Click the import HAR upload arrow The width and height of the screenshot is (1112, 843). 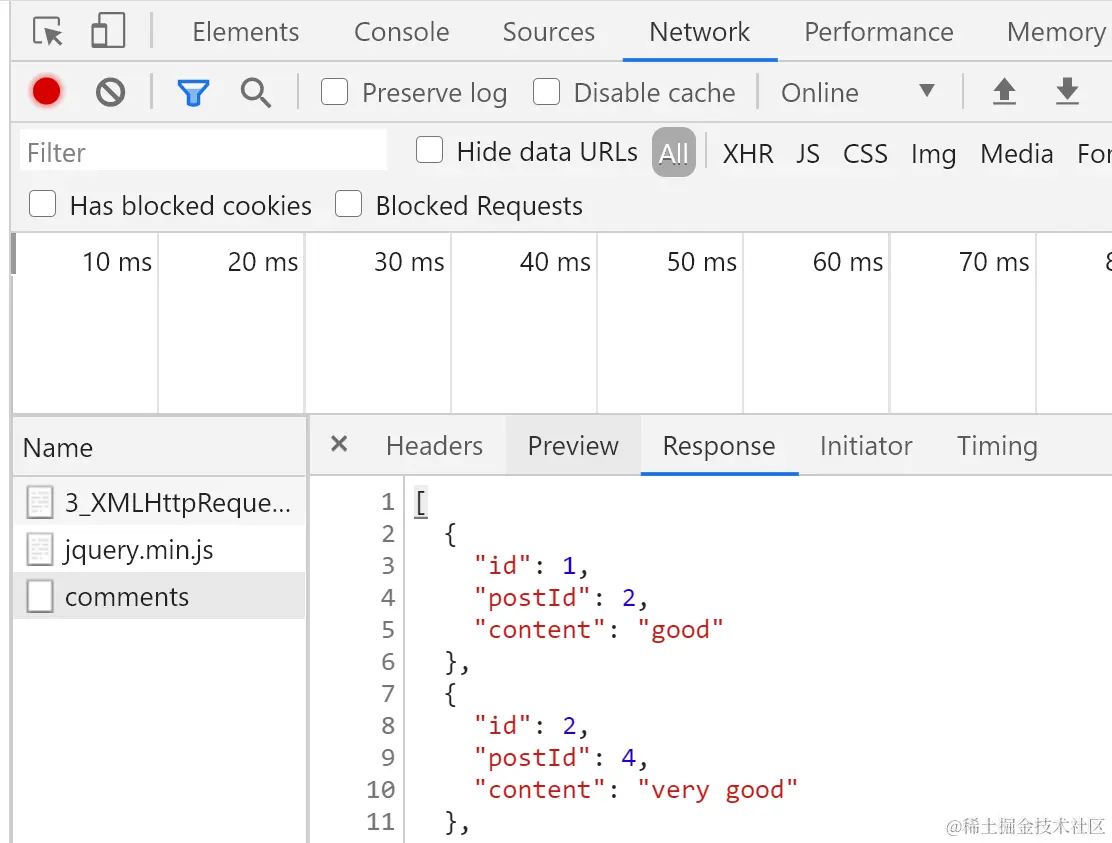[1004, 92]
